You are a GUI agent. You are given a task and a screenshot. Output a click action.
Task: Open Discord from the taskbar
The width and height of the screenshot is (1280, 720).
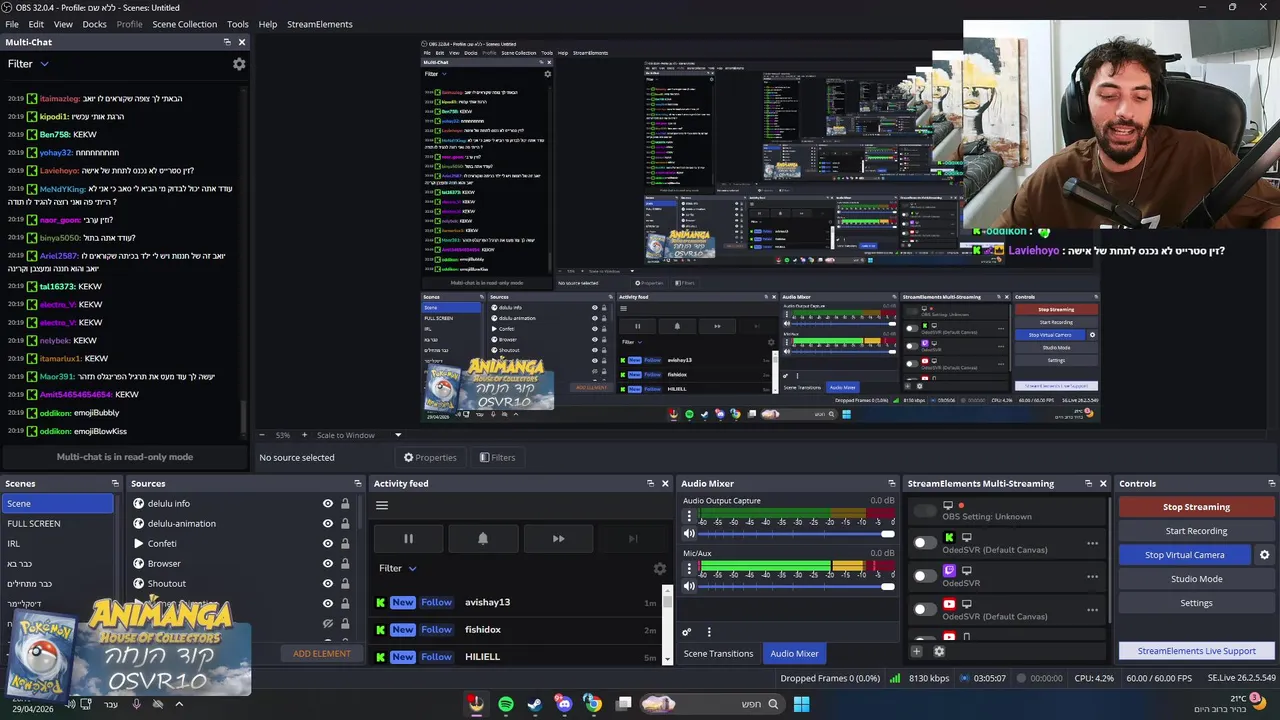point(564,704)
